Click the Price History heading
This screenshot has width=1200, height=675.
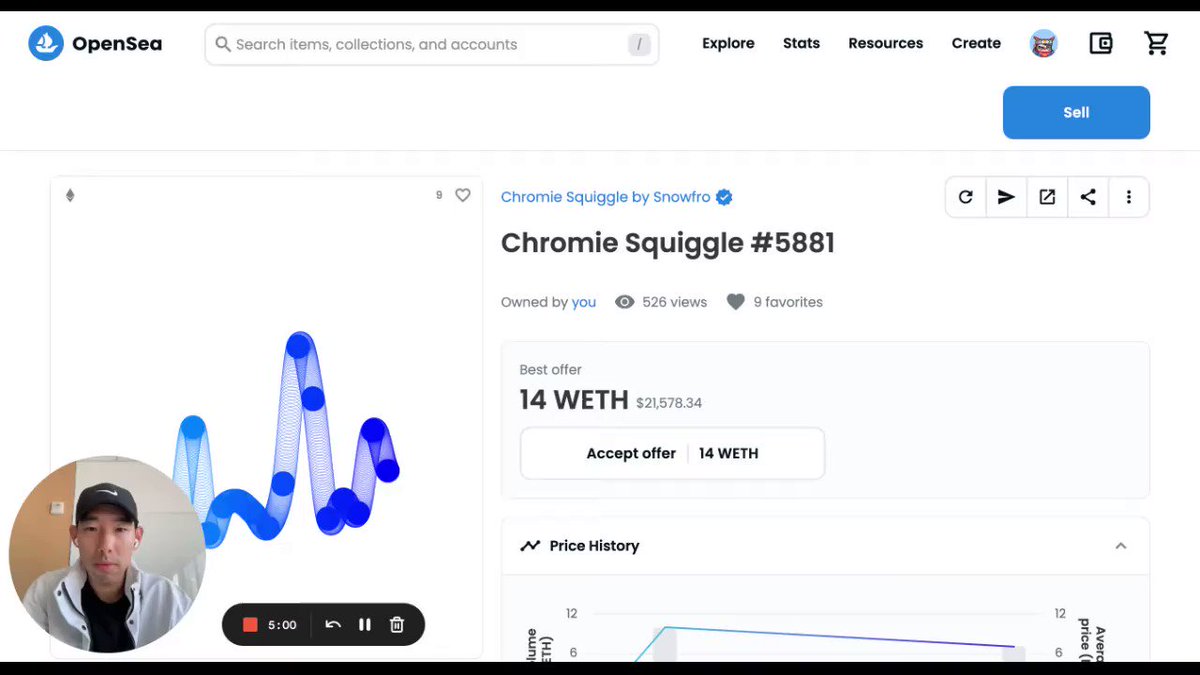pyautogui.click(x=594, y=546)
